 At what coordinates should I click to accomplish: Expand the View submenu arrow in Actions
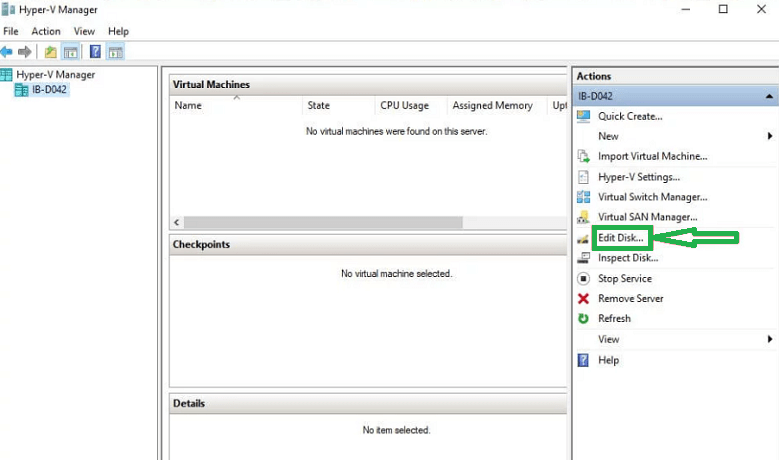[x=770, y=339]
